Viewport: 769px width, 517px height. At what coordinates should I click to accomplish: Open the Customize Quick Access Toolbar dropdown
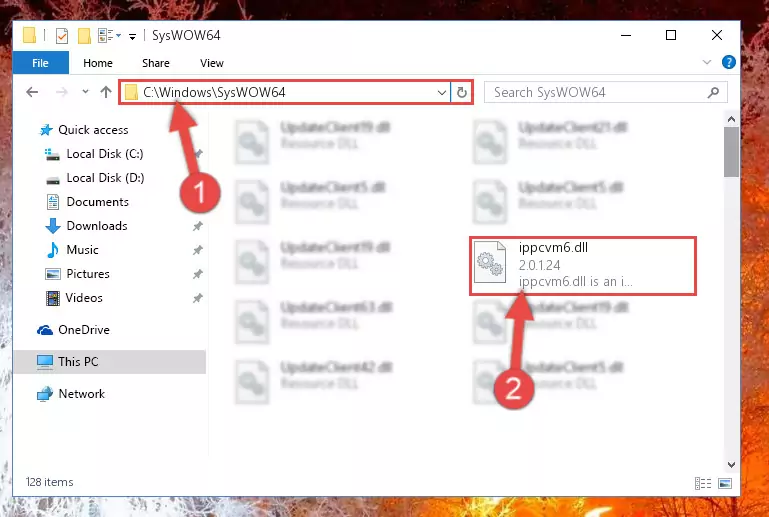pos(132,37)
